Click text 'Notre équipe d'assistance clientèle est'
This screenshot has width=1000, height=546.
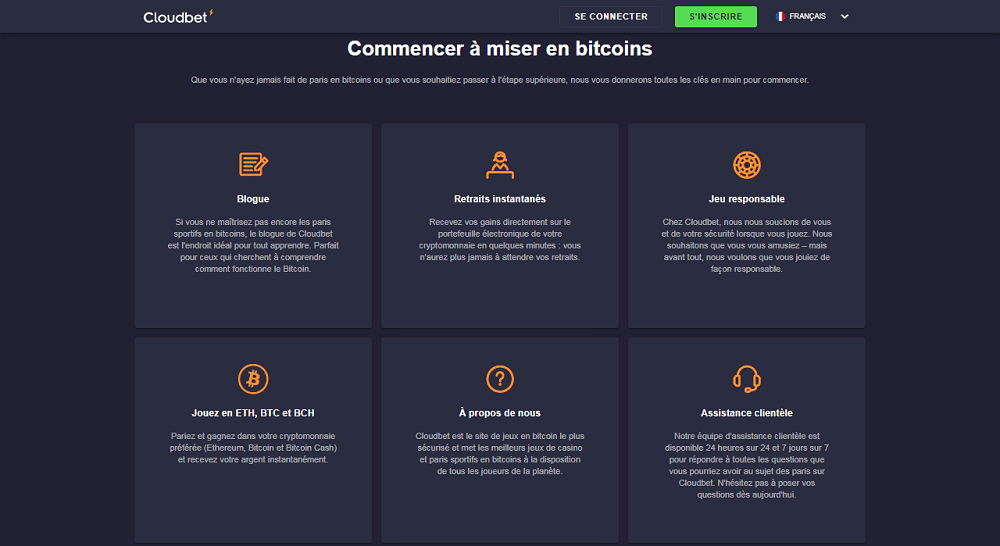(747, 465)
